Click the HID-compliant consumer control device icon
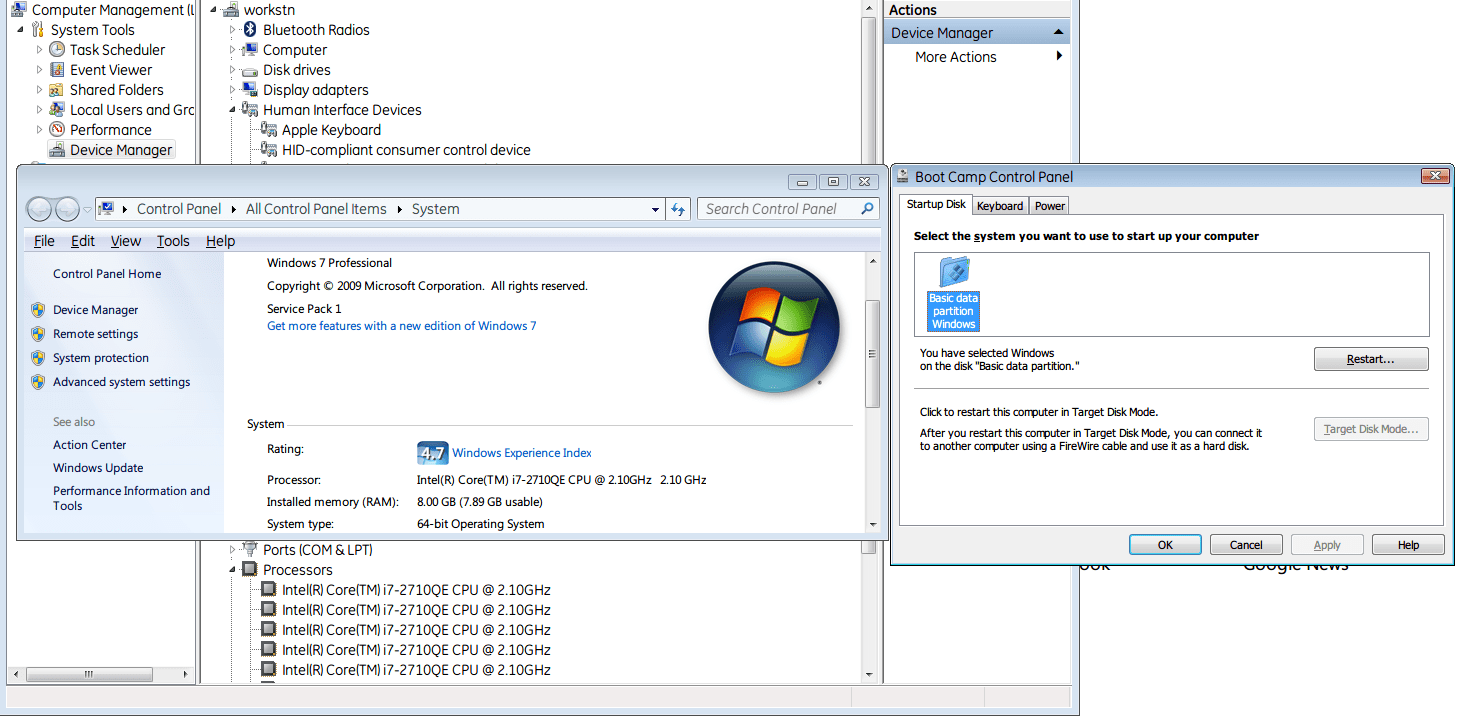This screenshot has width=1457, height=717. coord(269,150)
